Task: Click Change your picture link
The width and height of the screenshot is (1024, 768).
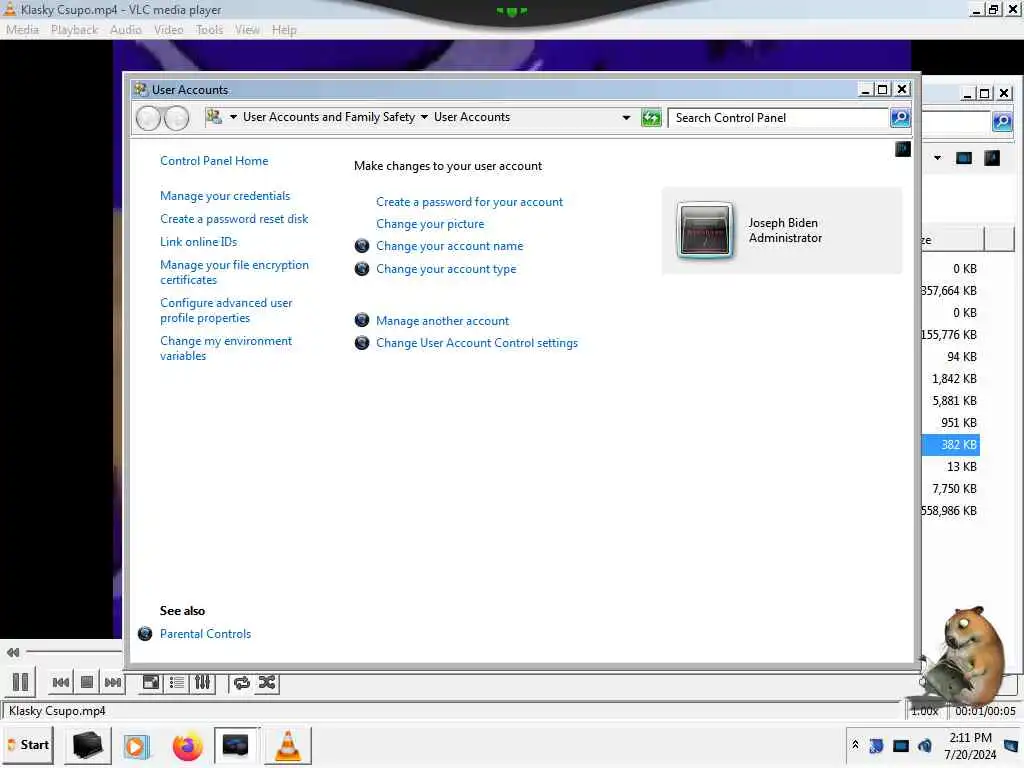Action: click(430, 224)
